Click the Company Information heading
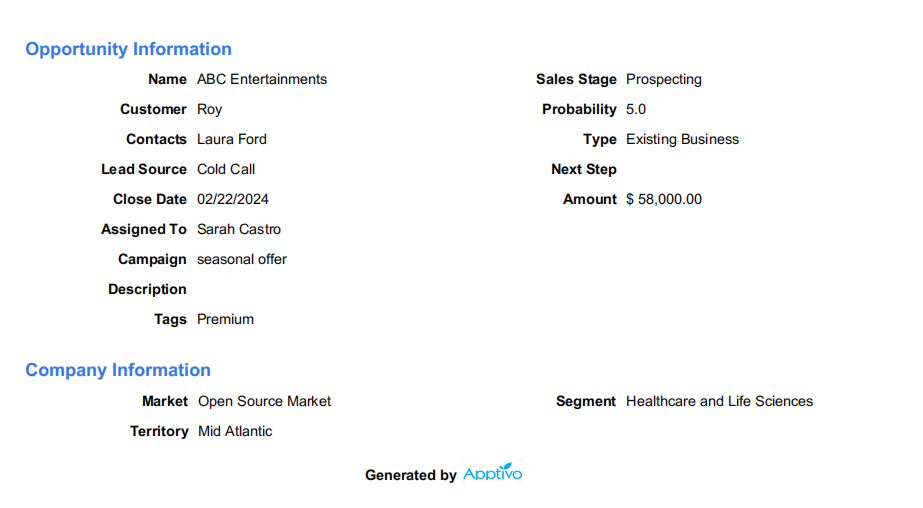The width and height of the screenshot is (923, 508). 118,370
